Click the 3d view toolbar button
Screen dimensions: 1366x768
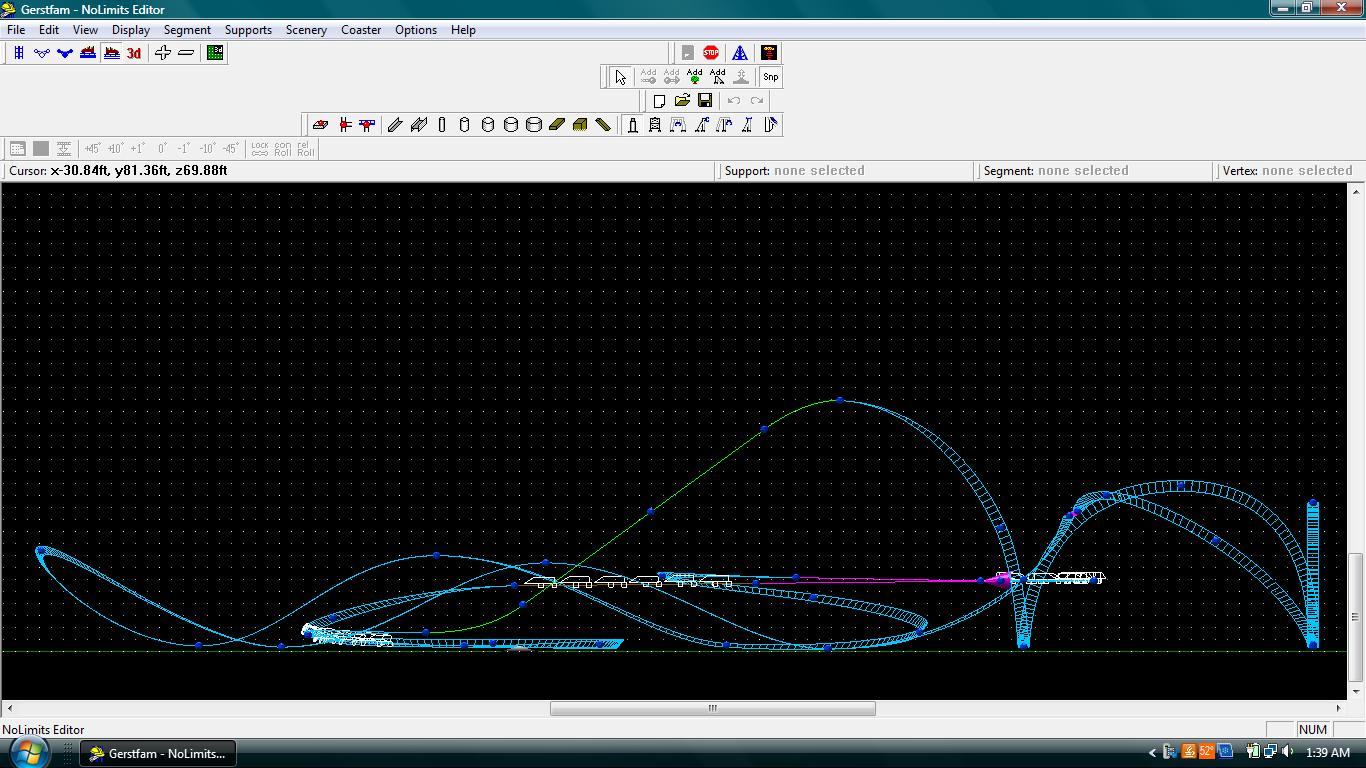click(x=133, y=53)
